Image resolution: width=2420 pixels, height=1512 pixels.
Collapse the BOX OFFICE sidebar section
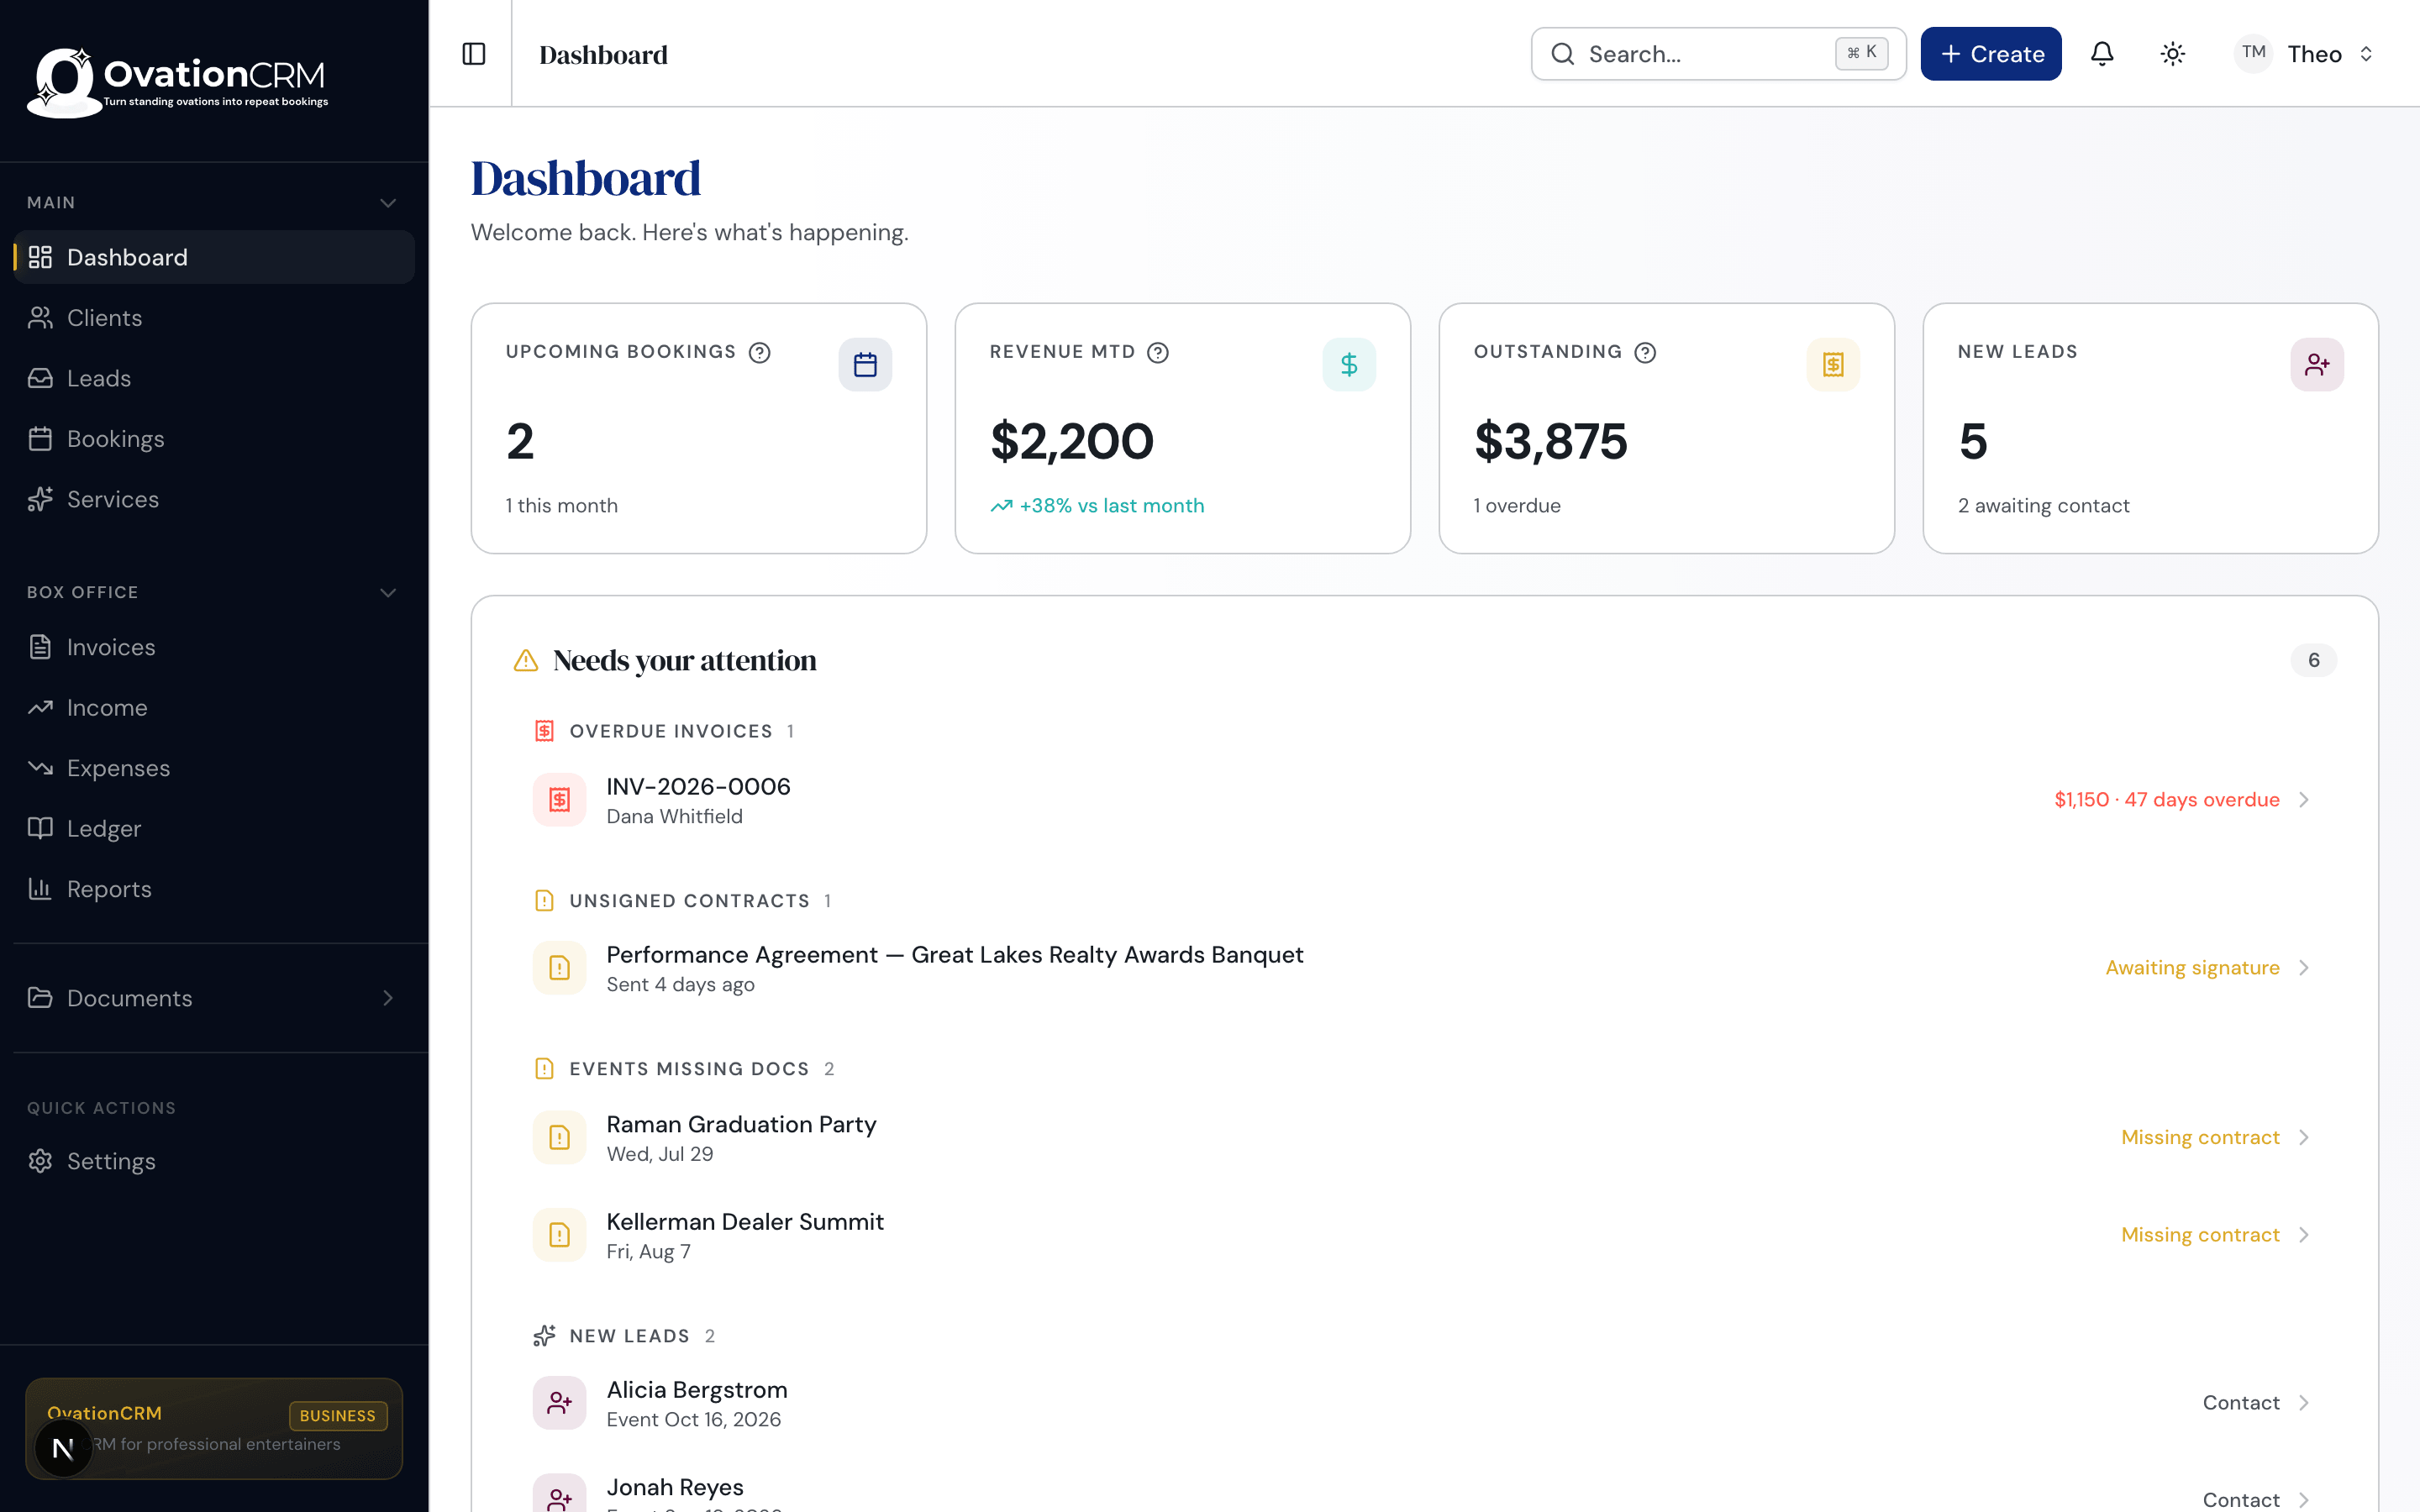(388, 593)
